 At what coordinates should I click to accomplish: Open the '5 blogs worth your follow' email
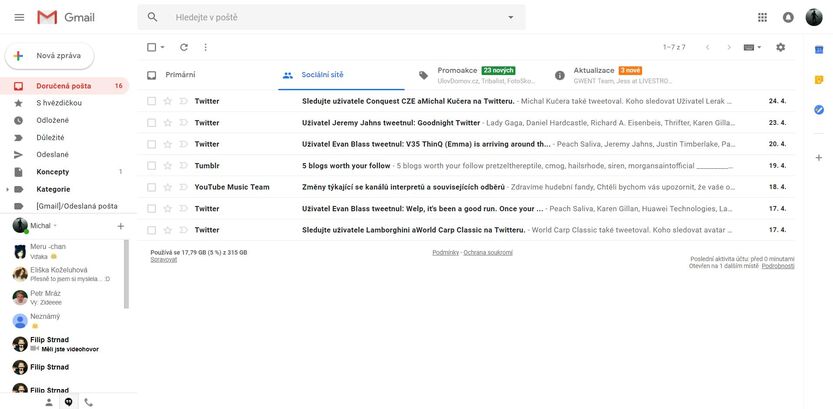pyautogui.click(x=466, y=166)
